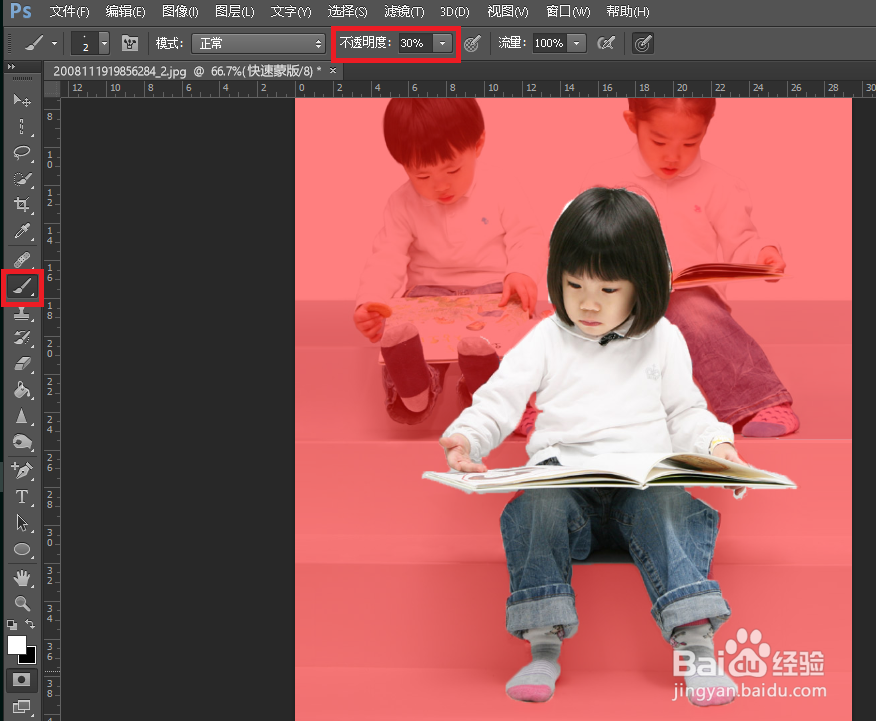Select the Lasso tool
Screen dimensions: 876x721
coord(22,152)
